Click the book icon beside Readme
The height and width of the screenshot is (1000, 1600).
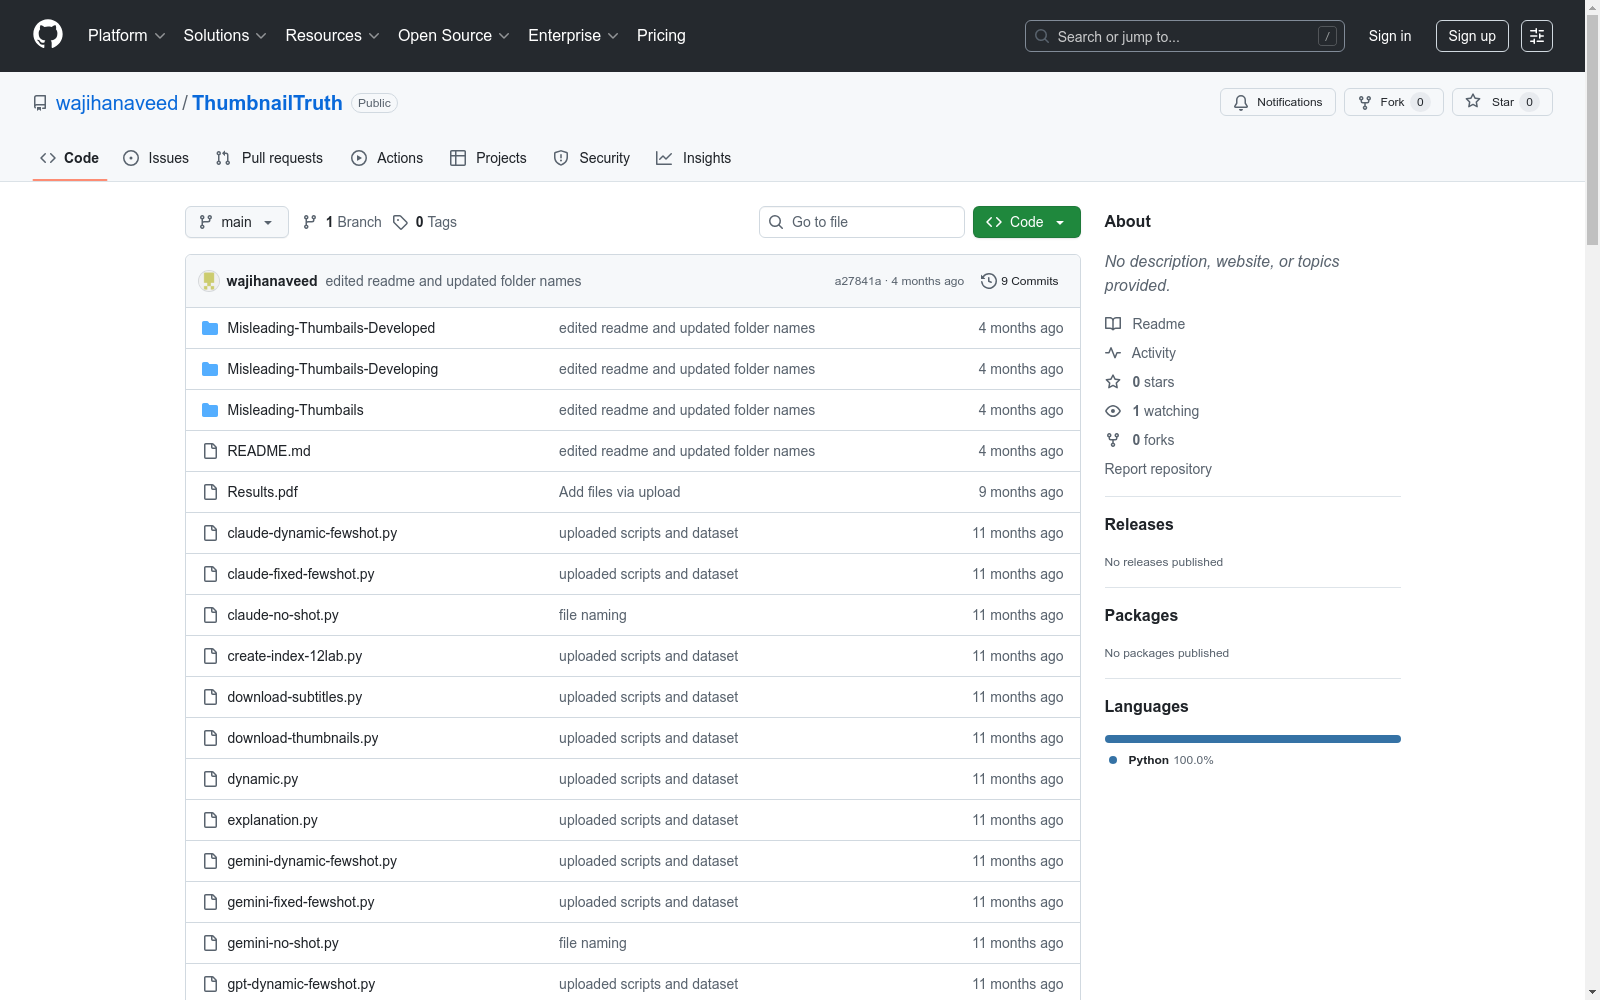pos(1113,324)
